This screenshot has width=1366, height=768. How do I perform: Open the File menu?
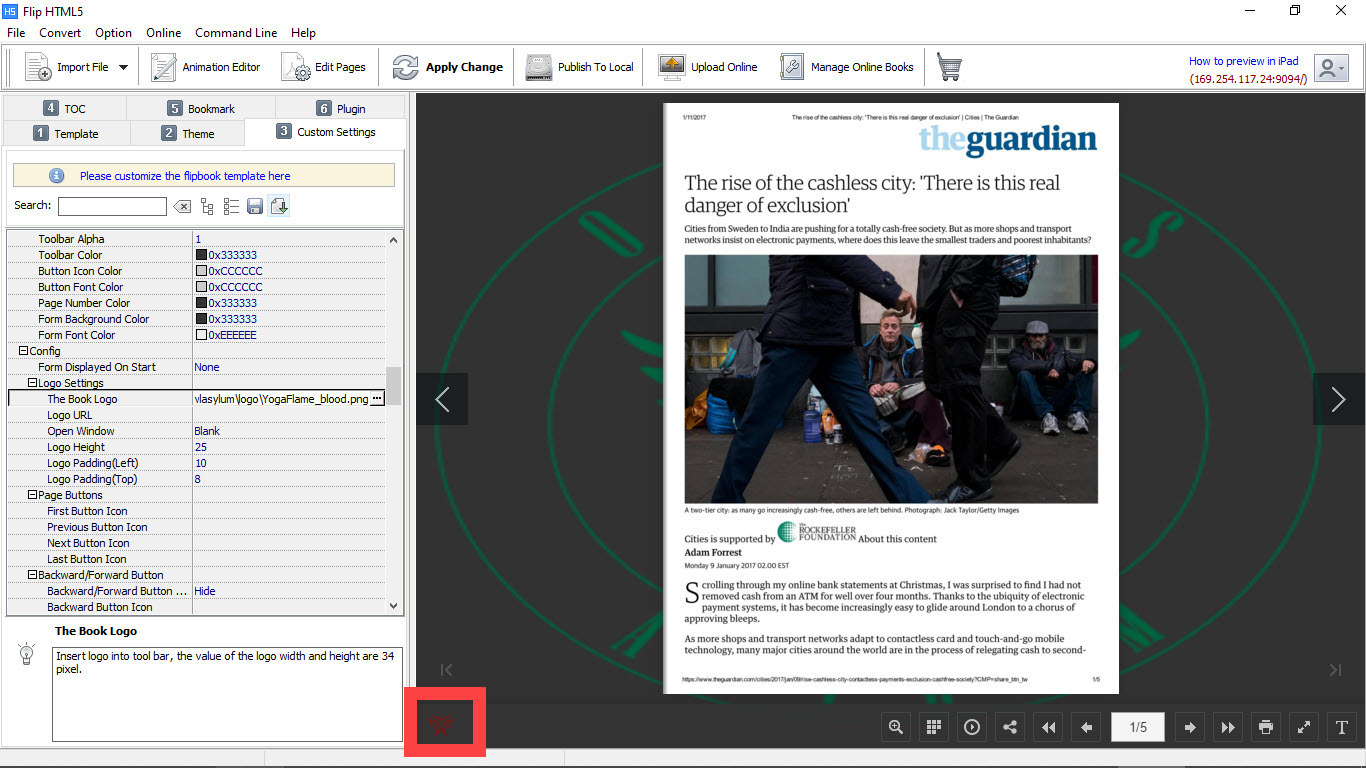[16, 33]
